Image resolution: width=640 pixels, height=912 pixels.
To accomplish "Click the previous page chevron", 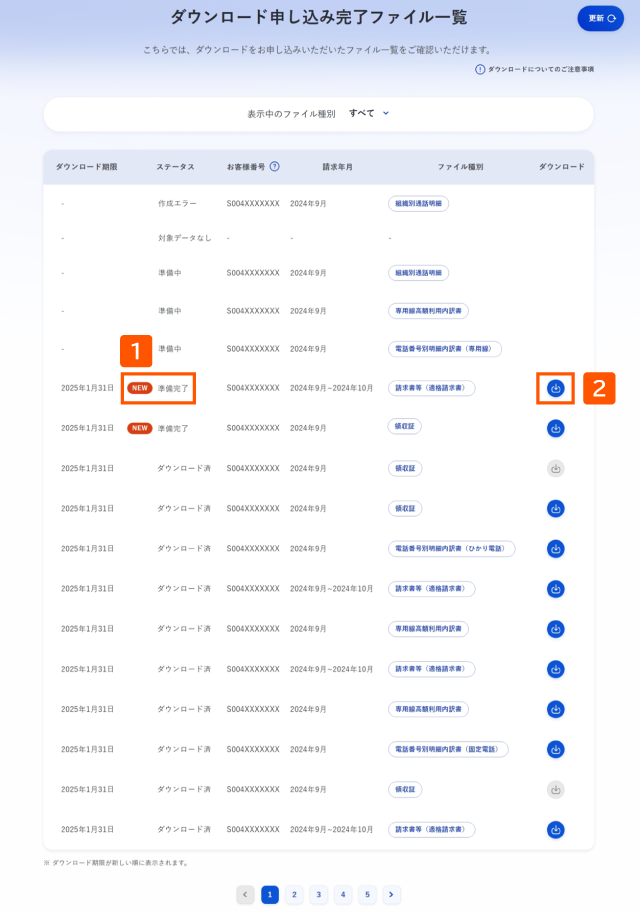I will point(246,895).
